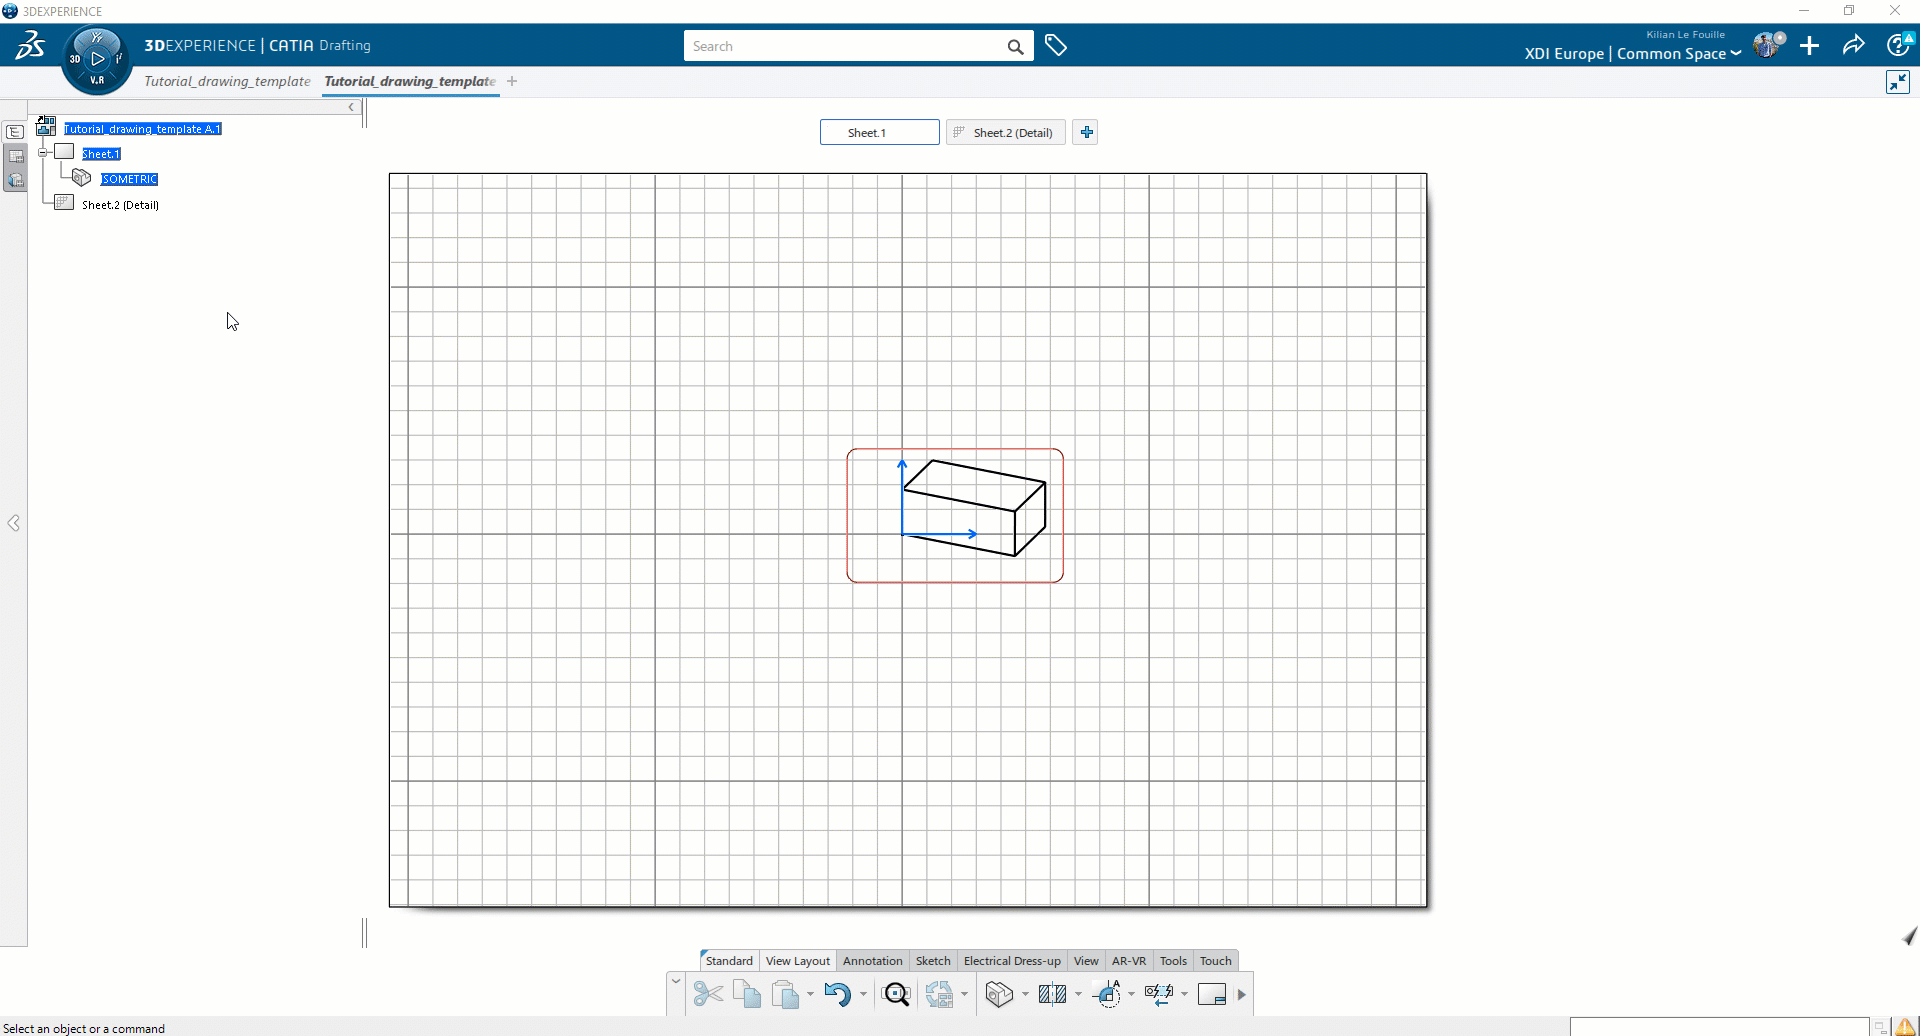Collapse the tree panel with the chevron arrow
The image size is (1920, 1036).
pyautogui.click(x=351, y=107)
